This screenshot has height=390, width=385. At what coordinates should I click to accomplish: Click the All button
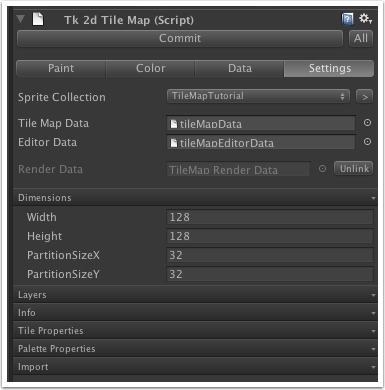coord(361,38)
